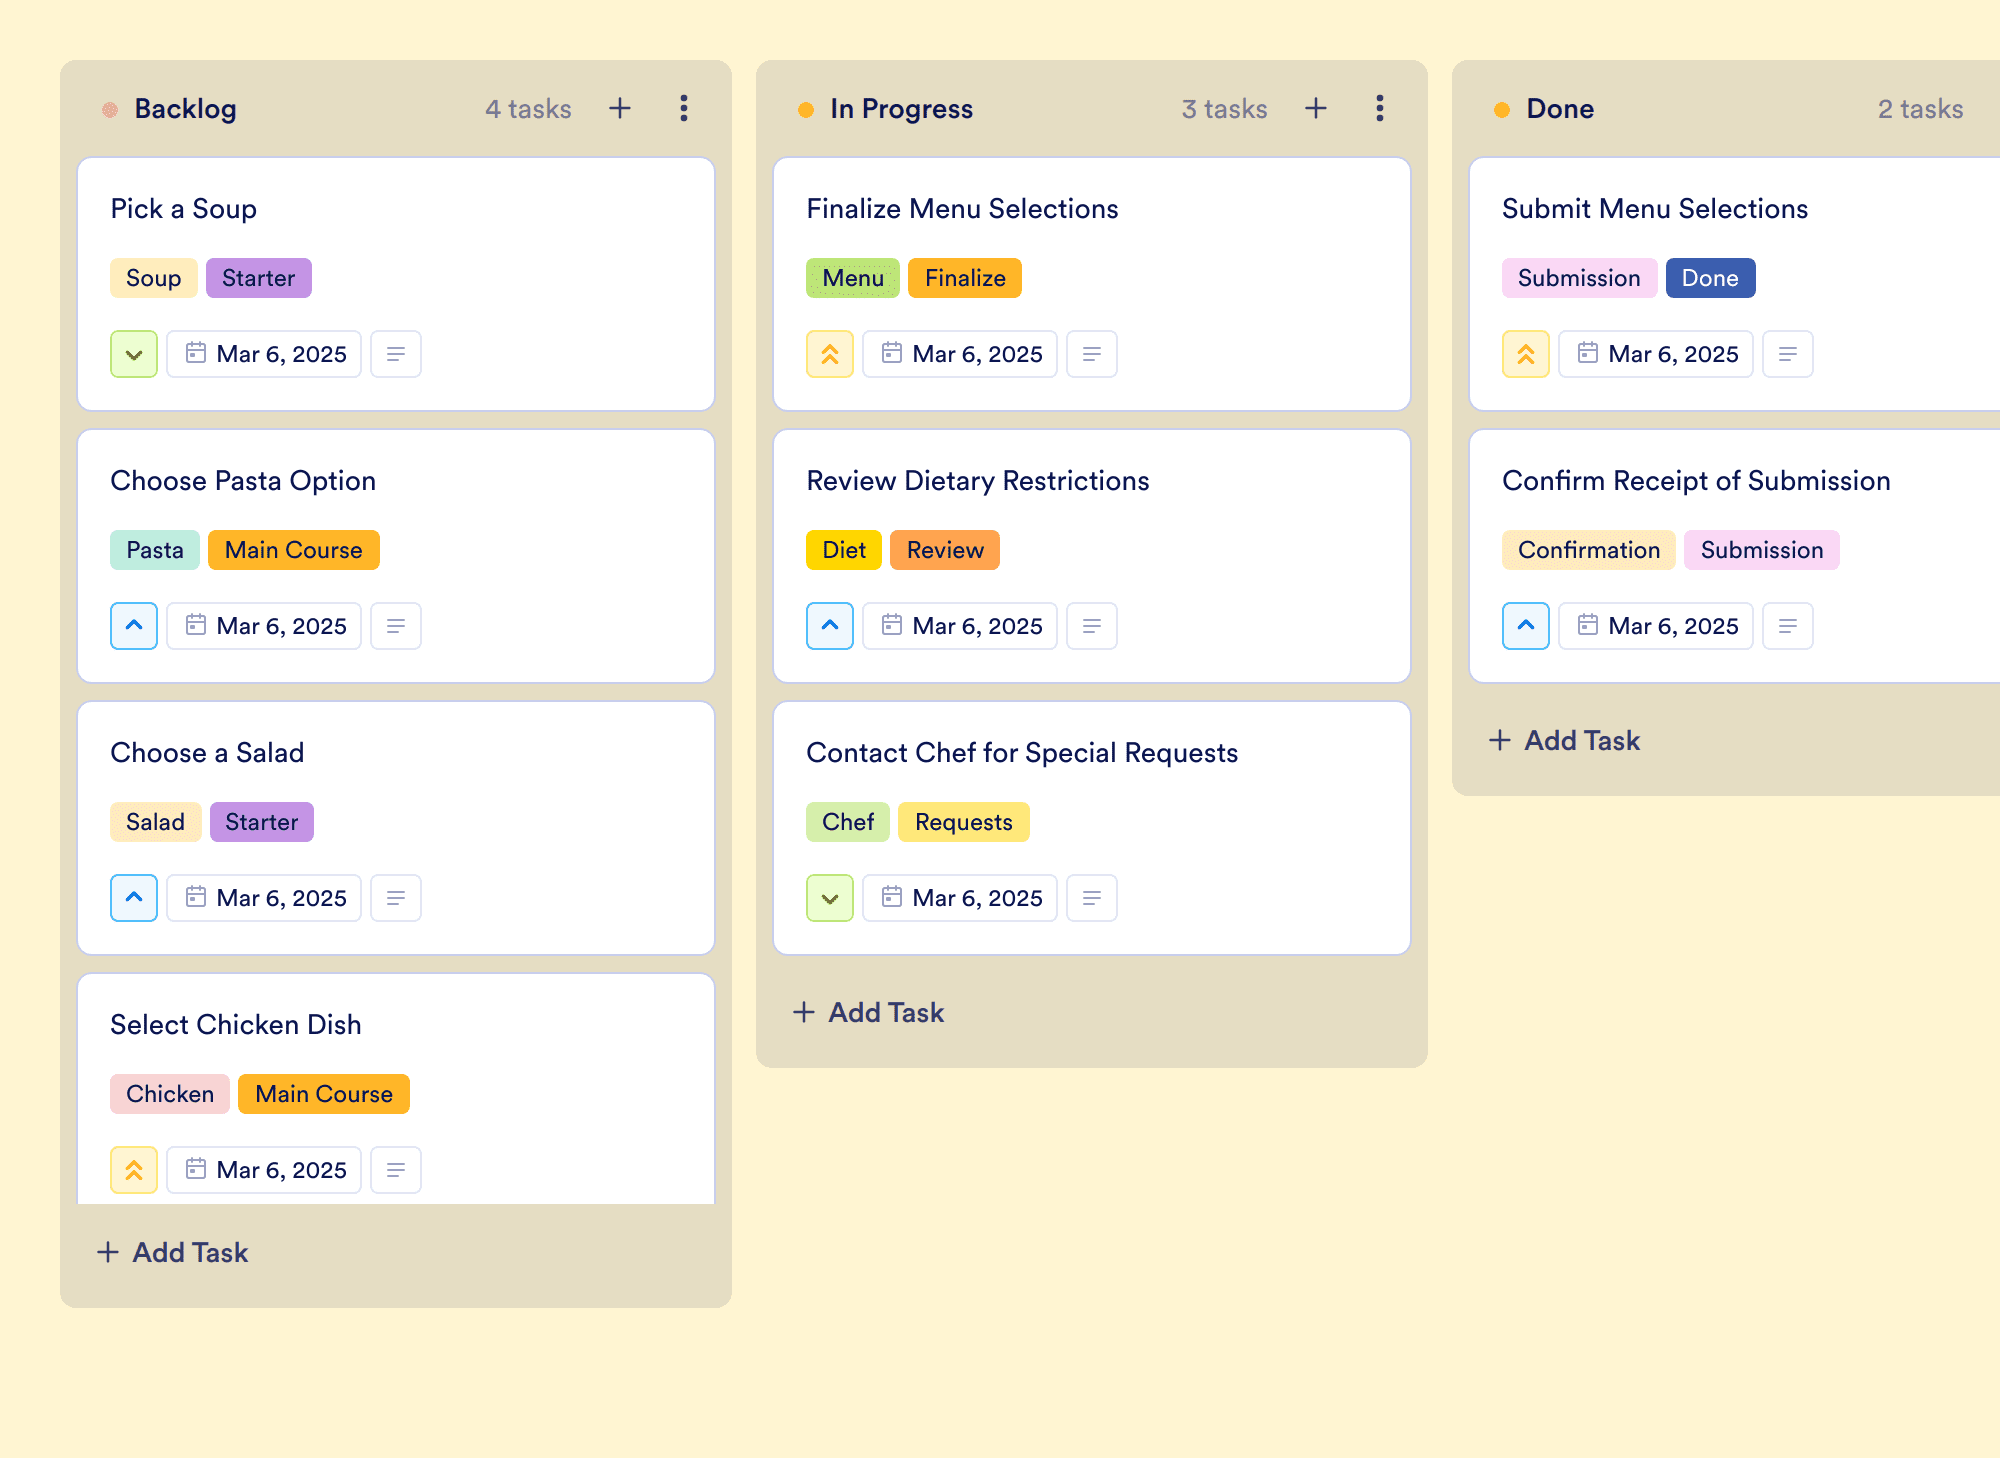Click Starter tag on Pick a Soup card
The width and height of the screenshot is (2000, 1458).
click(x=259, y=278)
